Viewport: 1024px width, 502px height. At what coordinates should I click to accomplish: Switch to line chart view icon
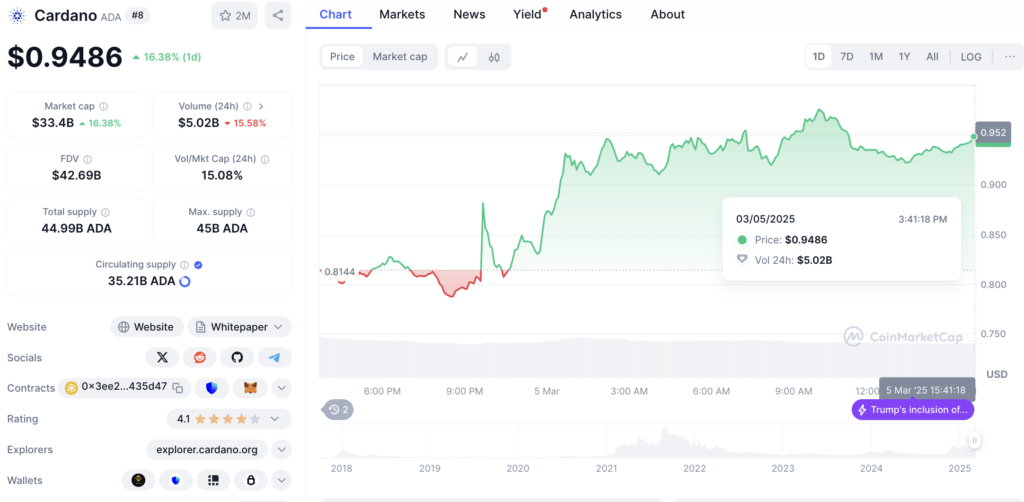[x=462, y=57]
